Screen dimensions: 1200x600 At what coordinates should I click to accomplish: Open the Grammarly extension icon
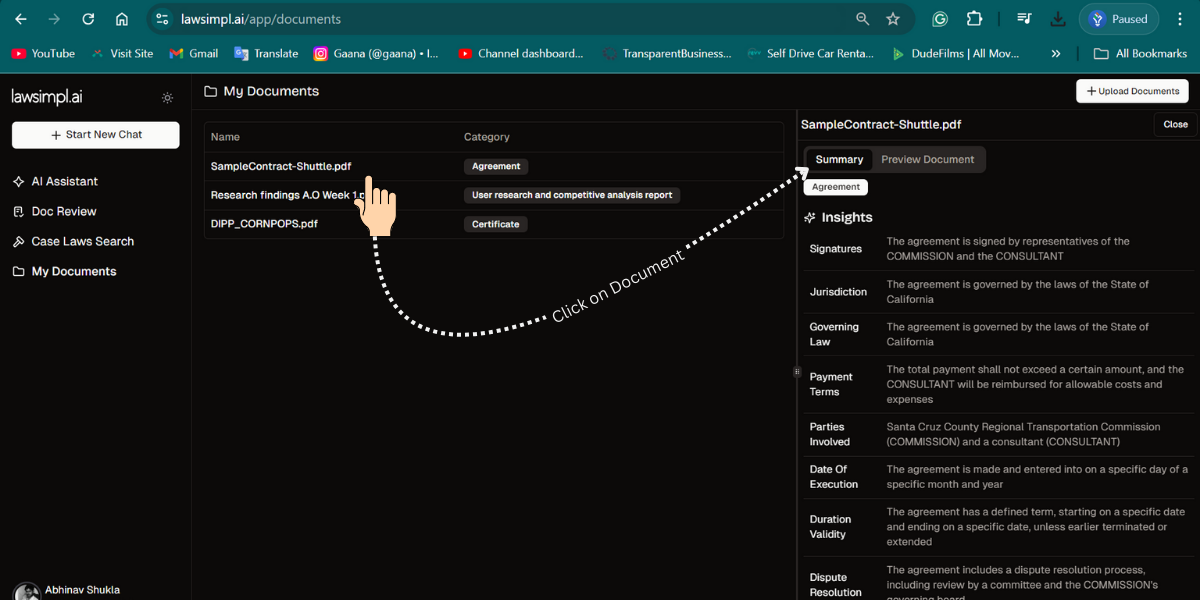[x=940, y=19]
